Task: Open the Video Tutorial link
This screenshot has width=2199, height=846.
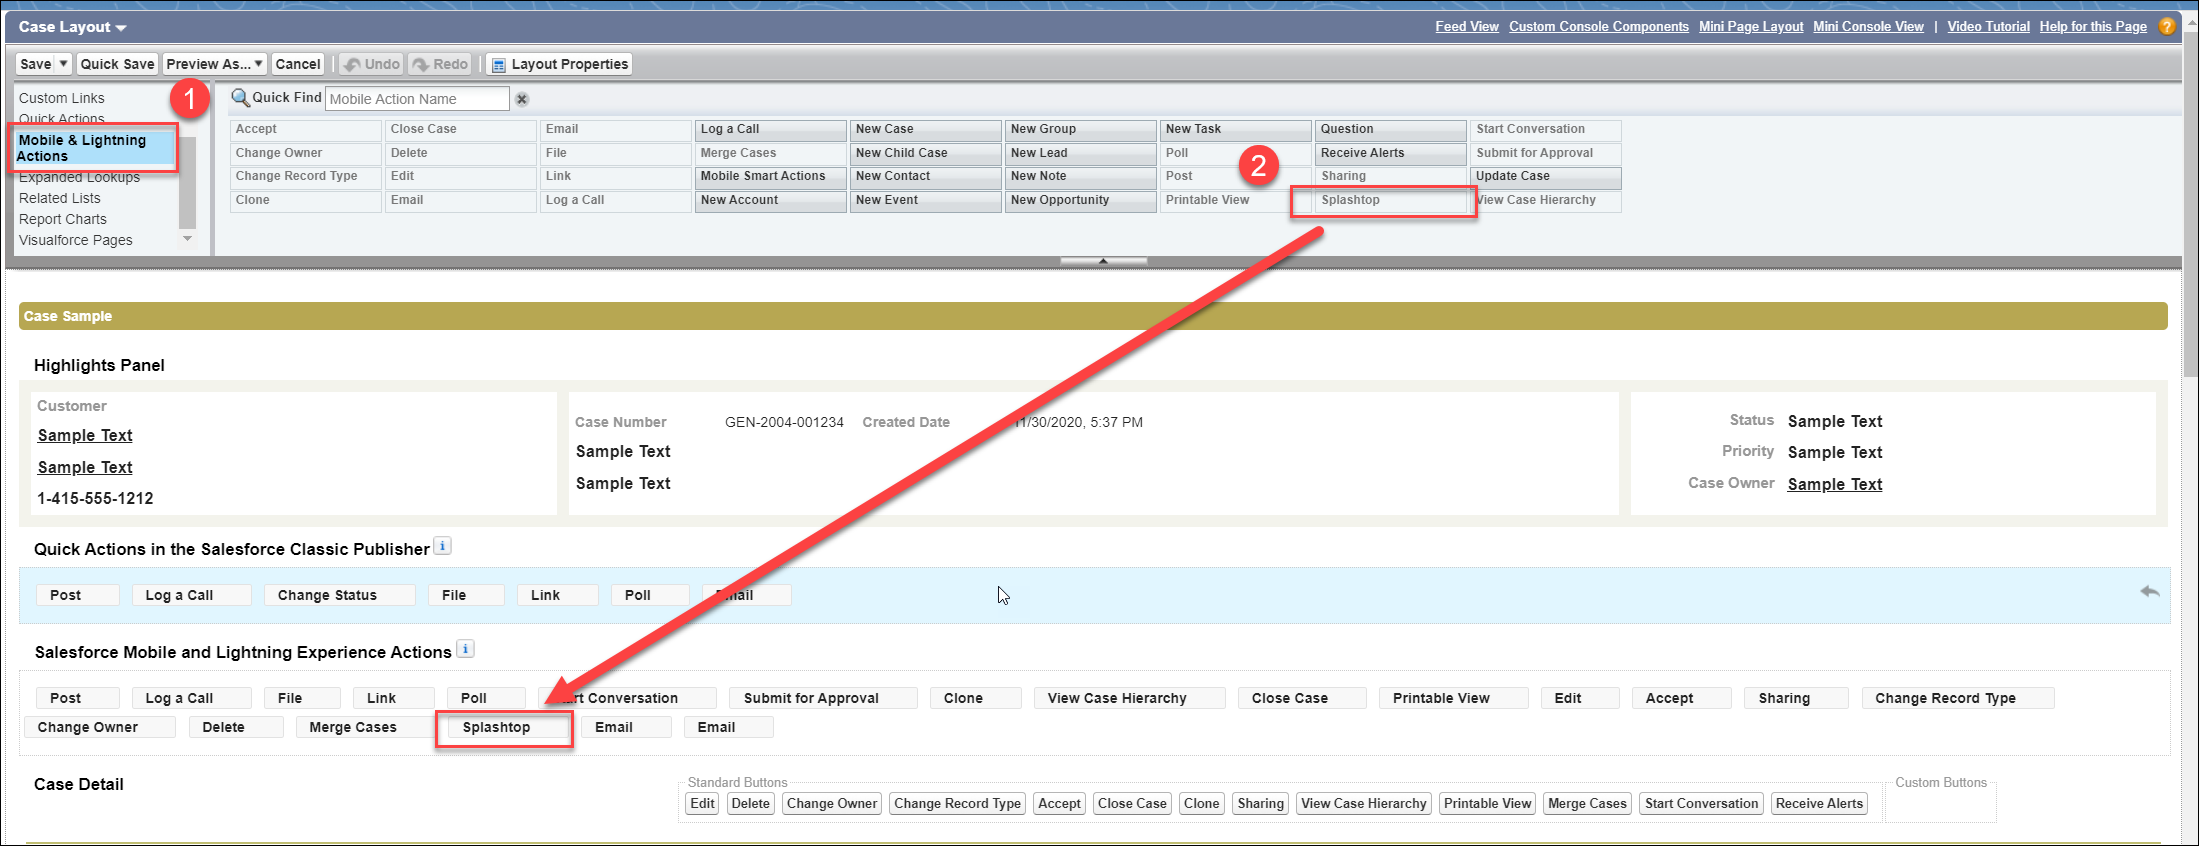Action: (x=1988, y=27)
